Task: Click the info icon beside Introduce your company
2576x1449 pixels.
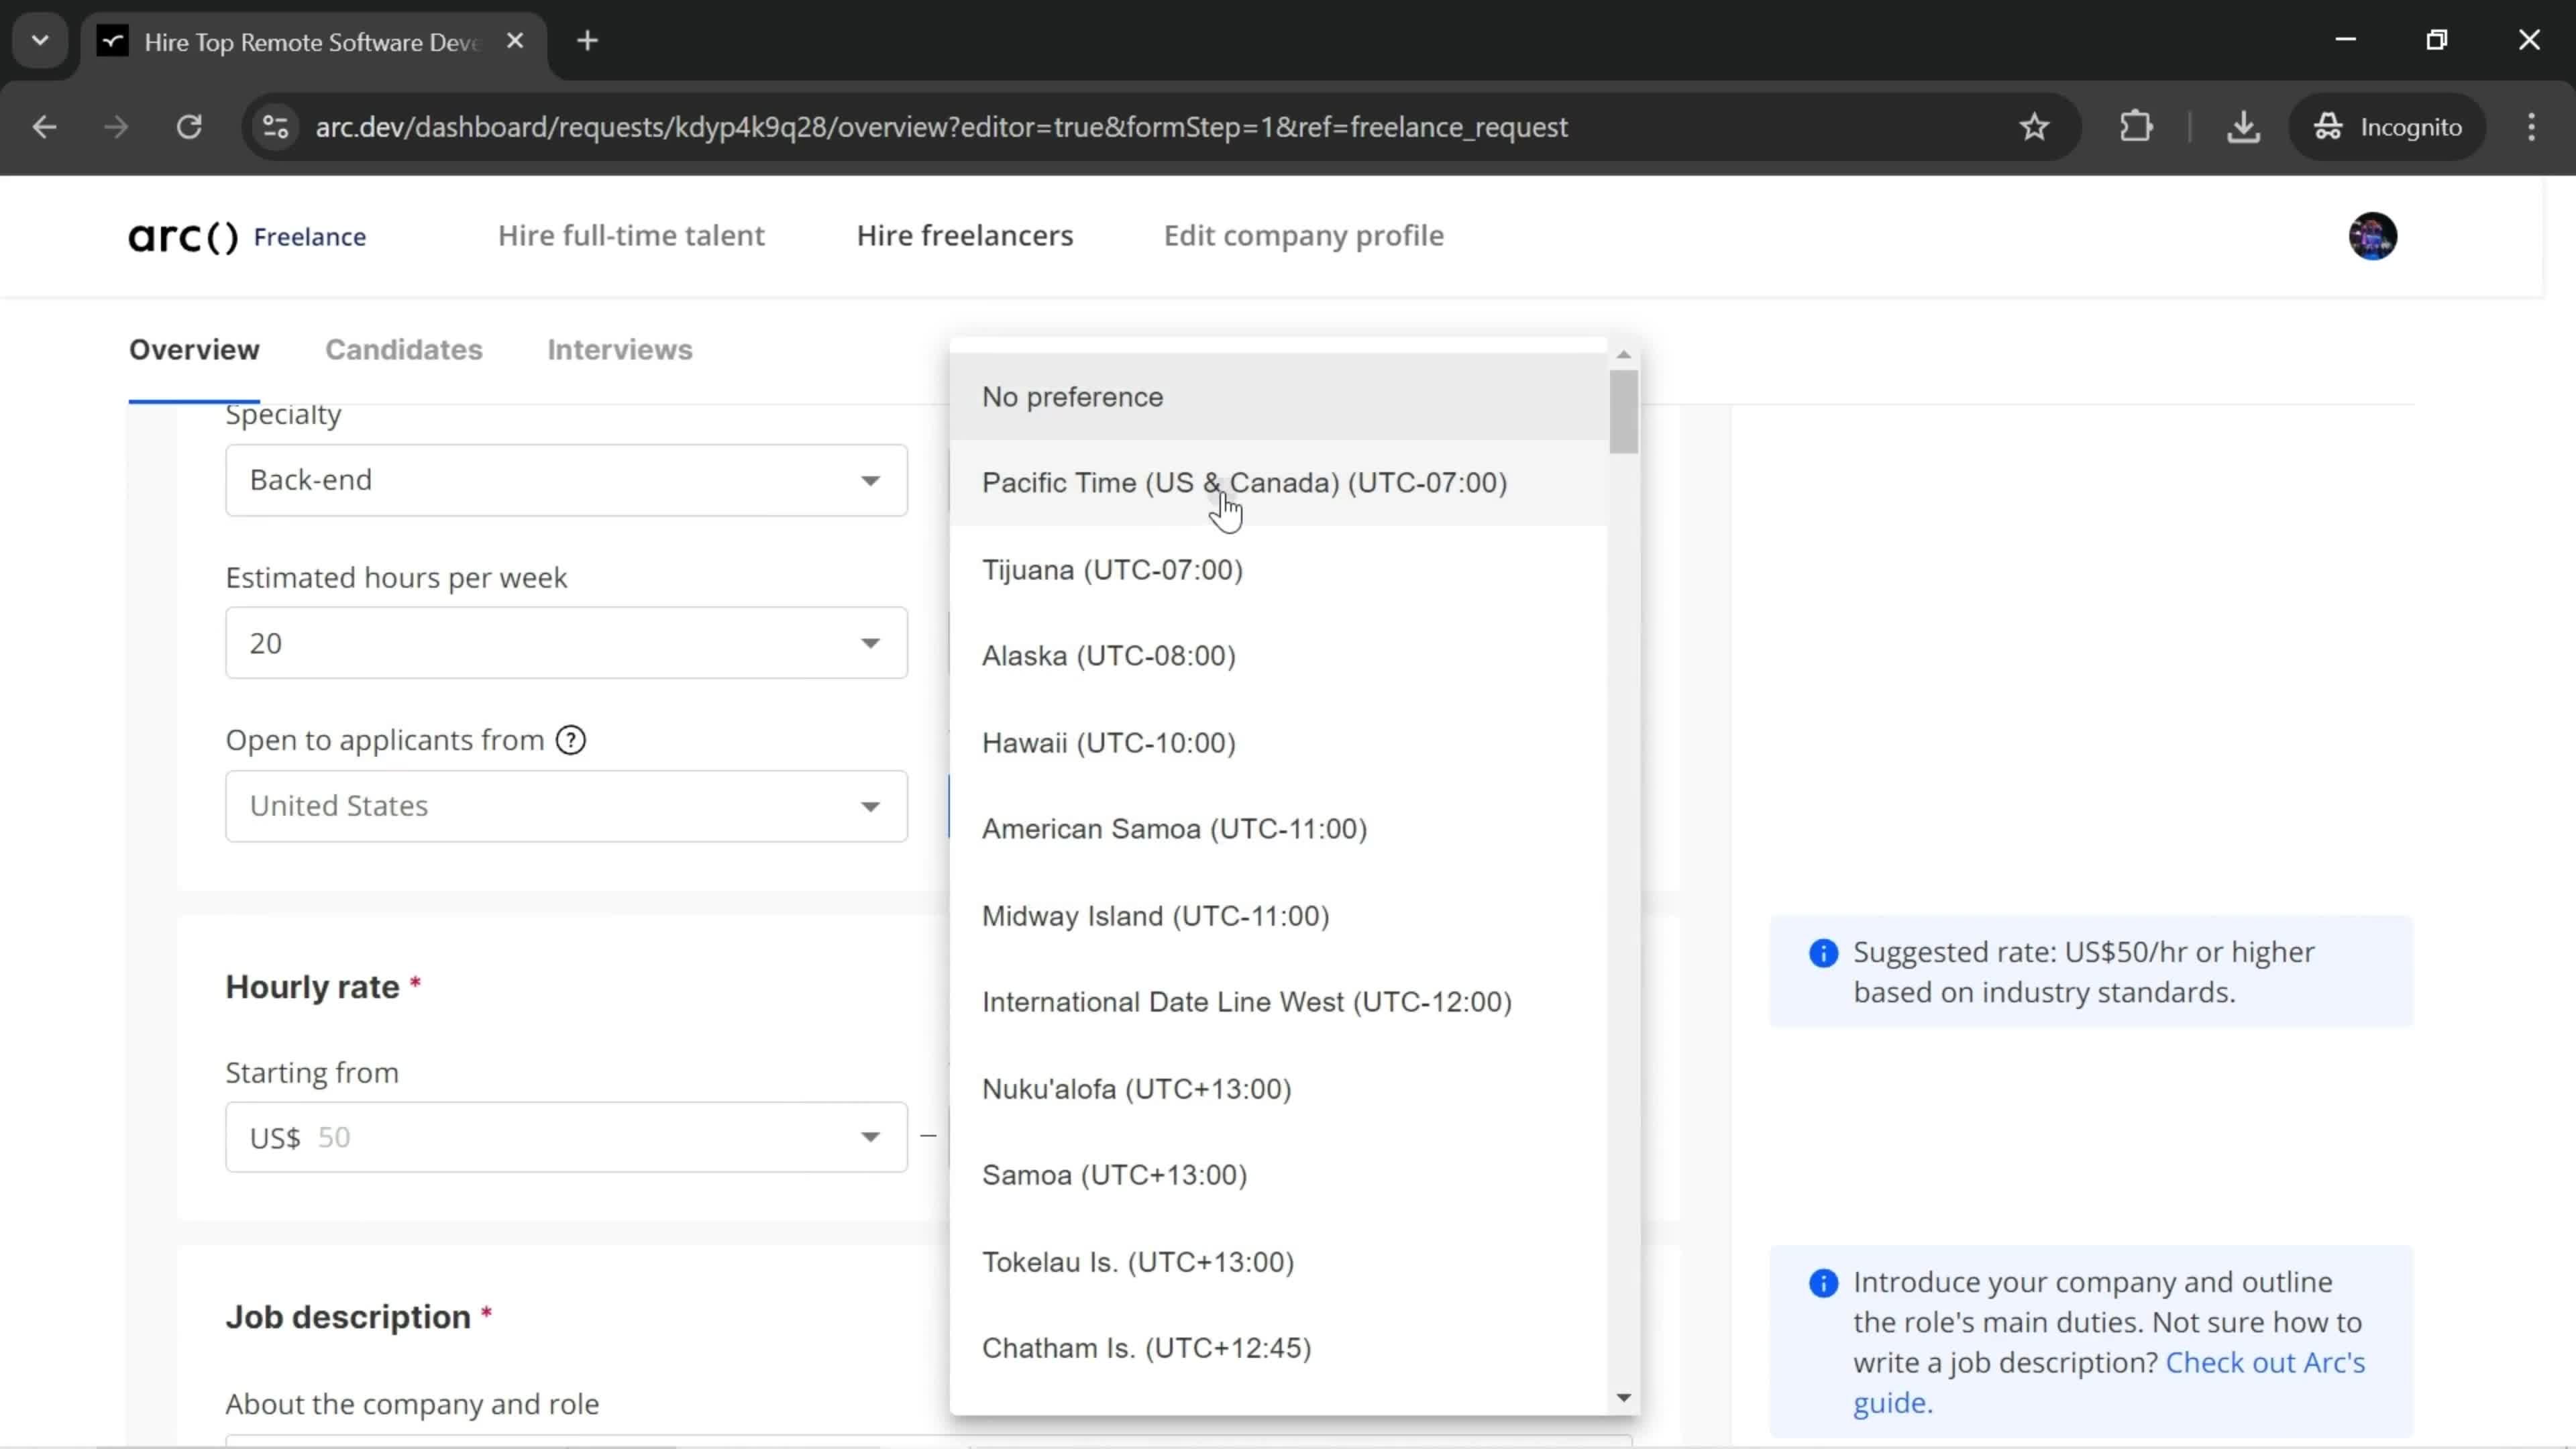Action: click(1823, 1283)
